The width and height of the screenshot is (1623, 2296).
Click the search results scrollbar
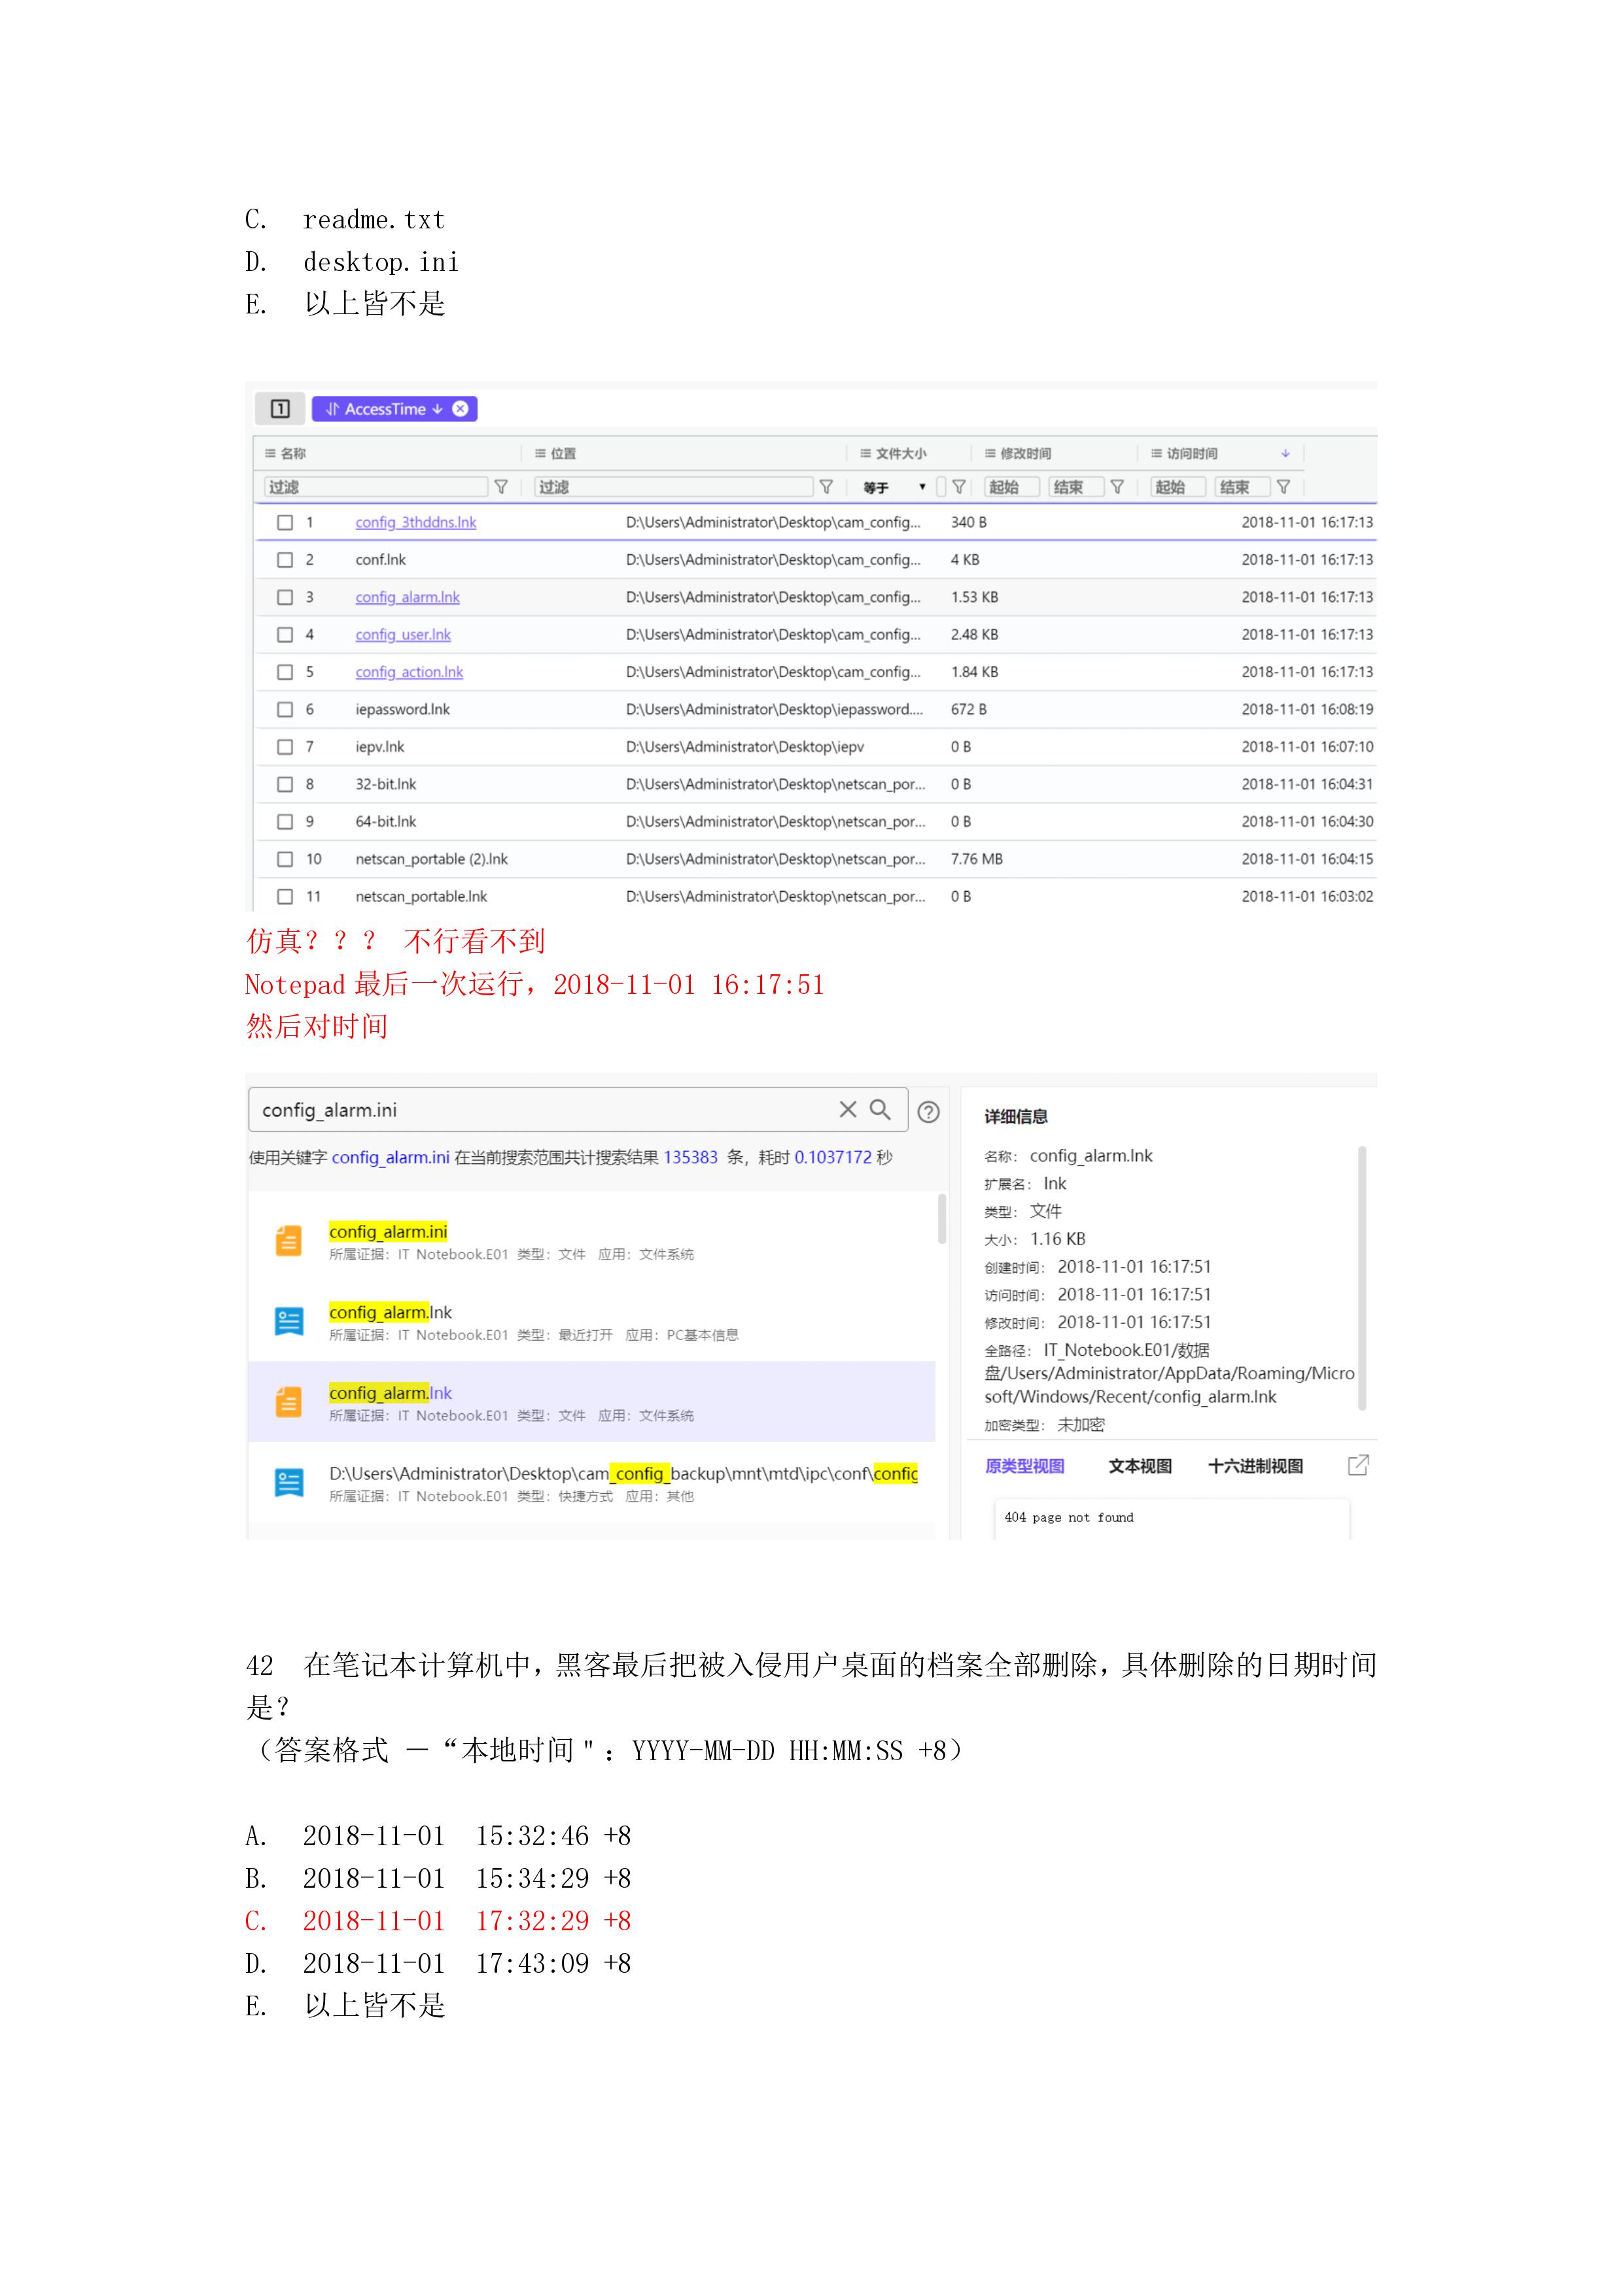coord(942,1218)
